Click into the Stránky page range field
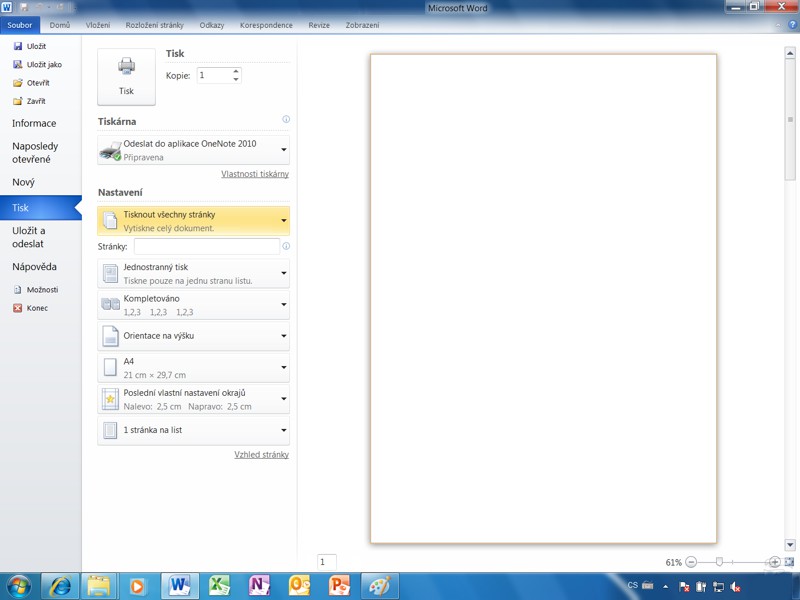The height and width of the screenshot is (600, 800). (x=207, y=246)
